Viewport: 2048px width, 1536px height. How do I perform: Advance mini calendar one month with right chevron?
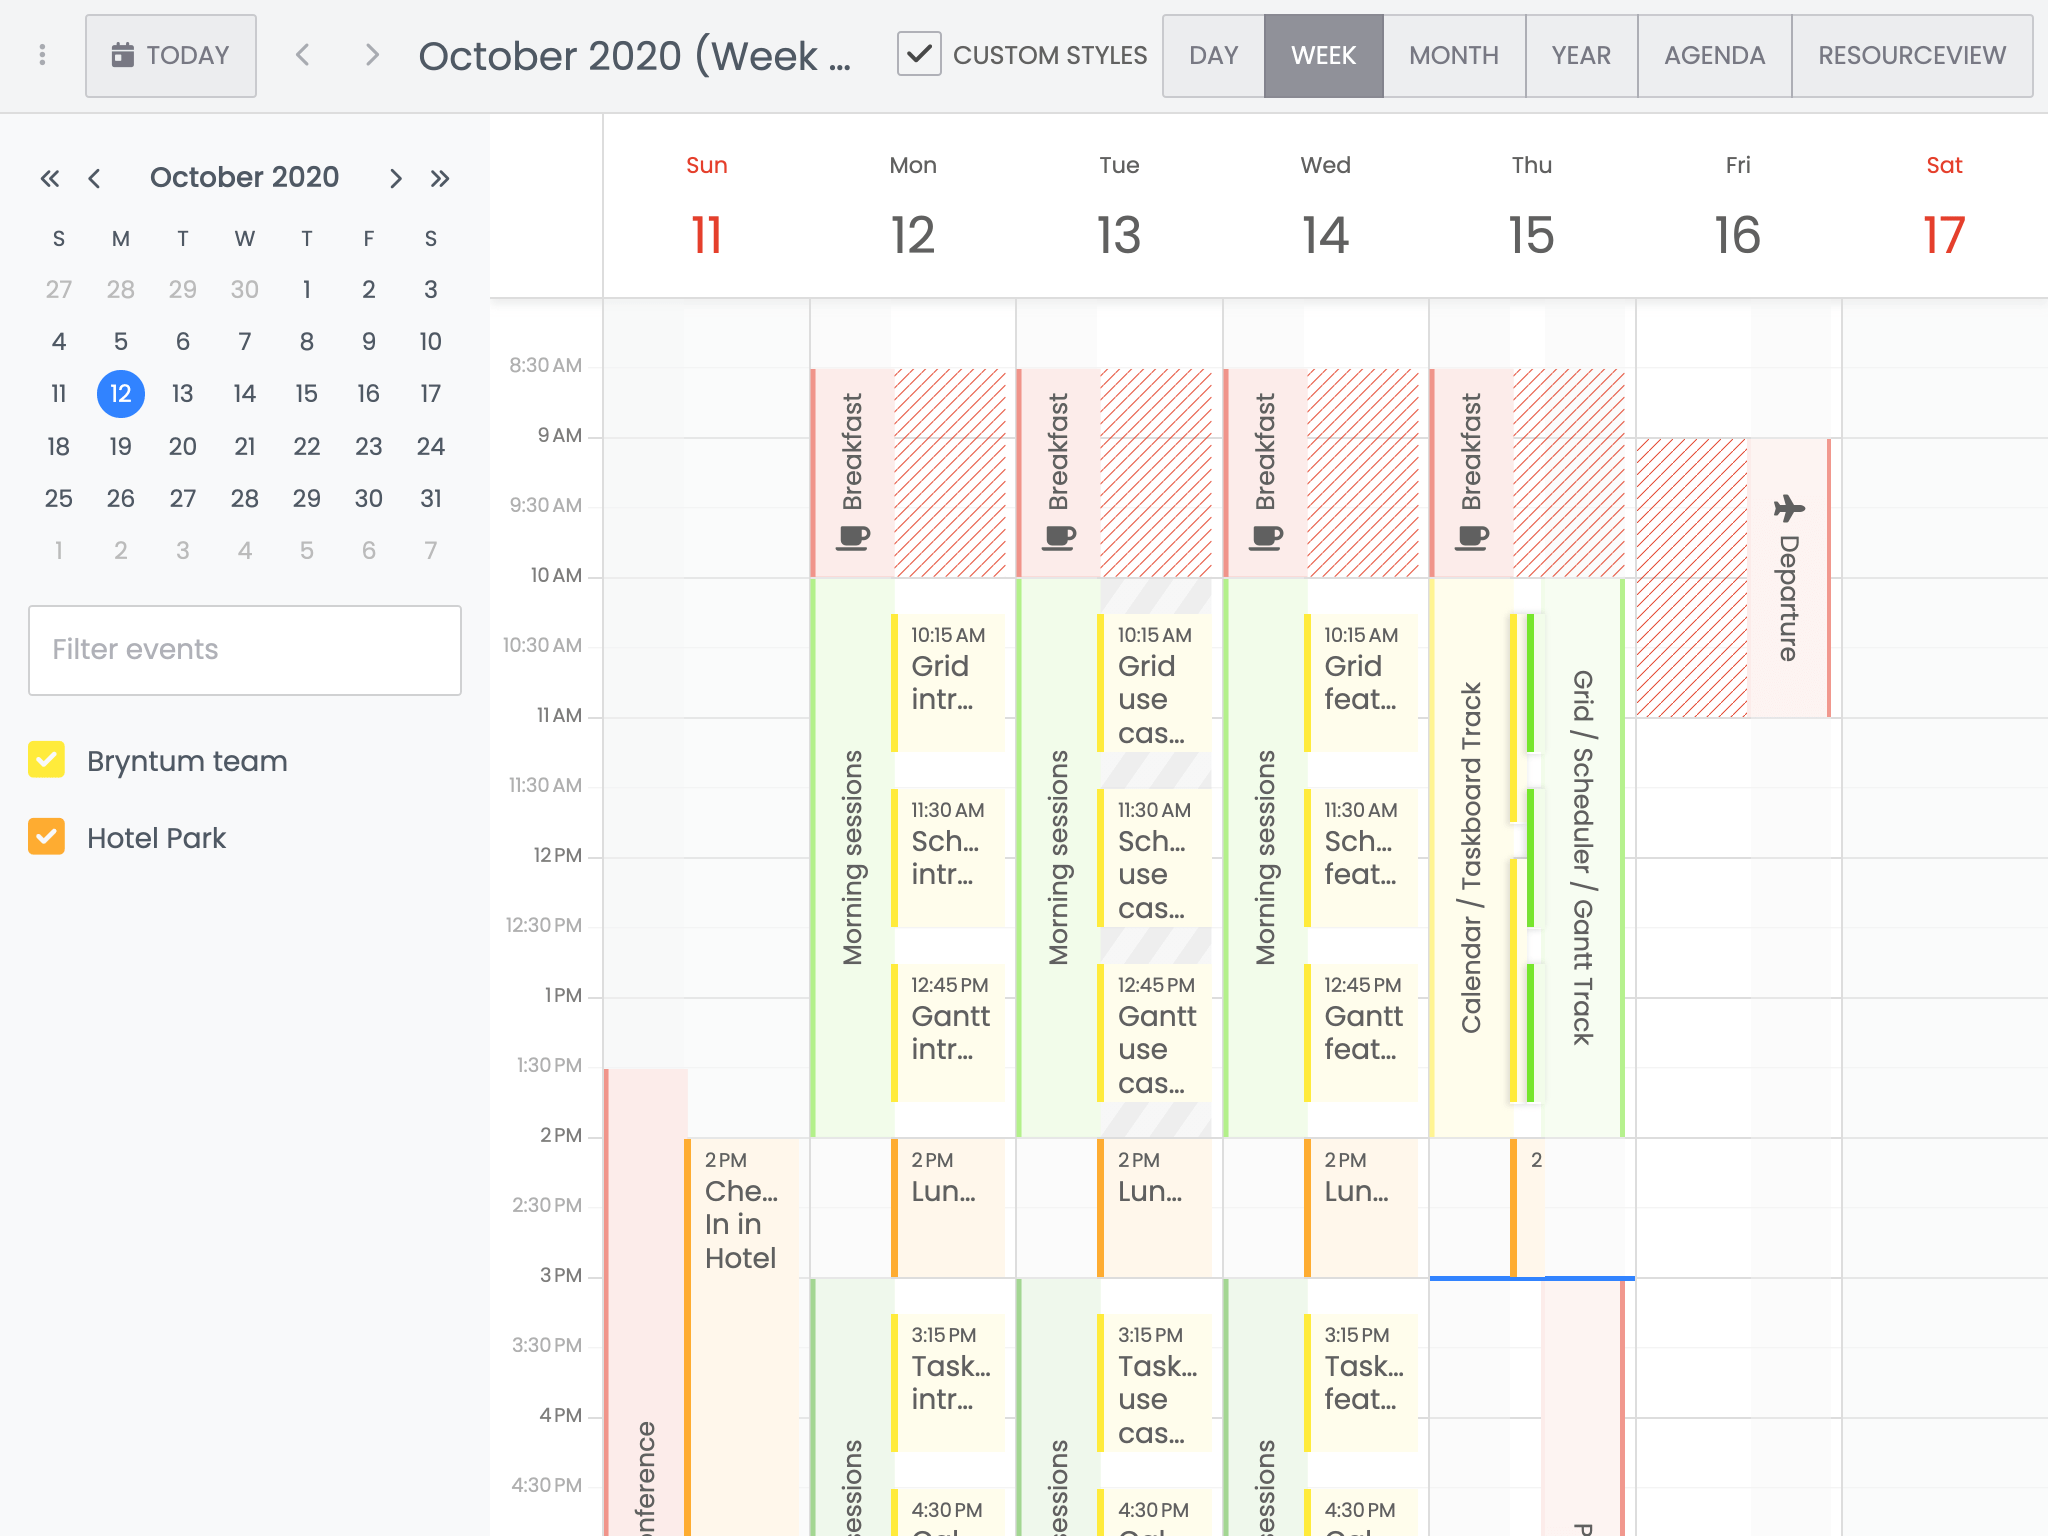point(396,177)
